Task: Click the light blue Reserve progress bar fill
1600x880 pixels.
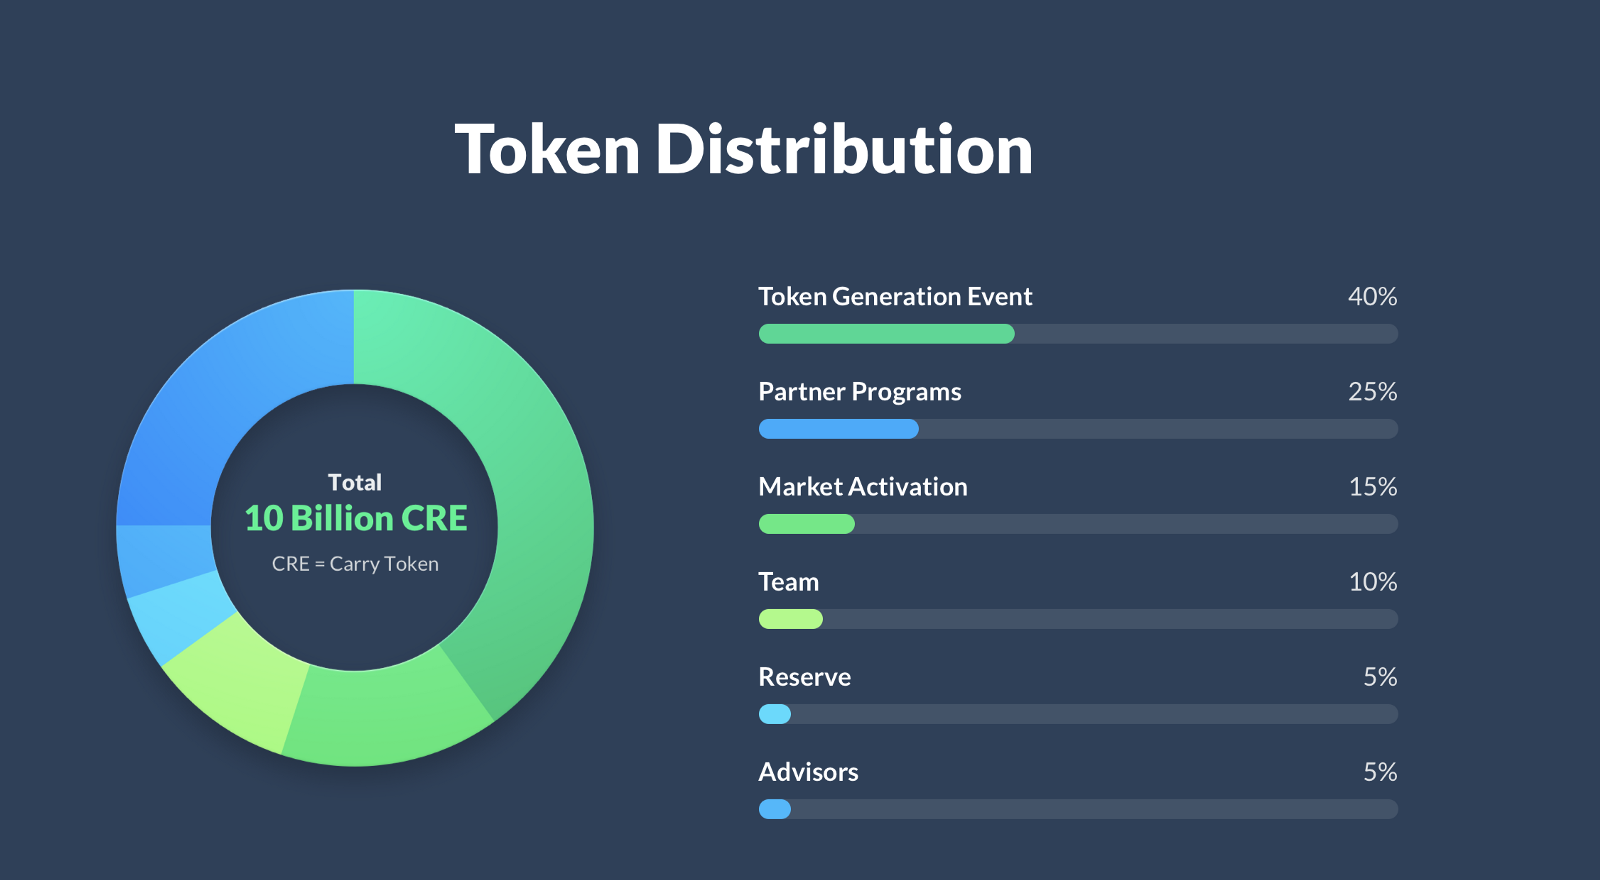Action: (775, 714)
